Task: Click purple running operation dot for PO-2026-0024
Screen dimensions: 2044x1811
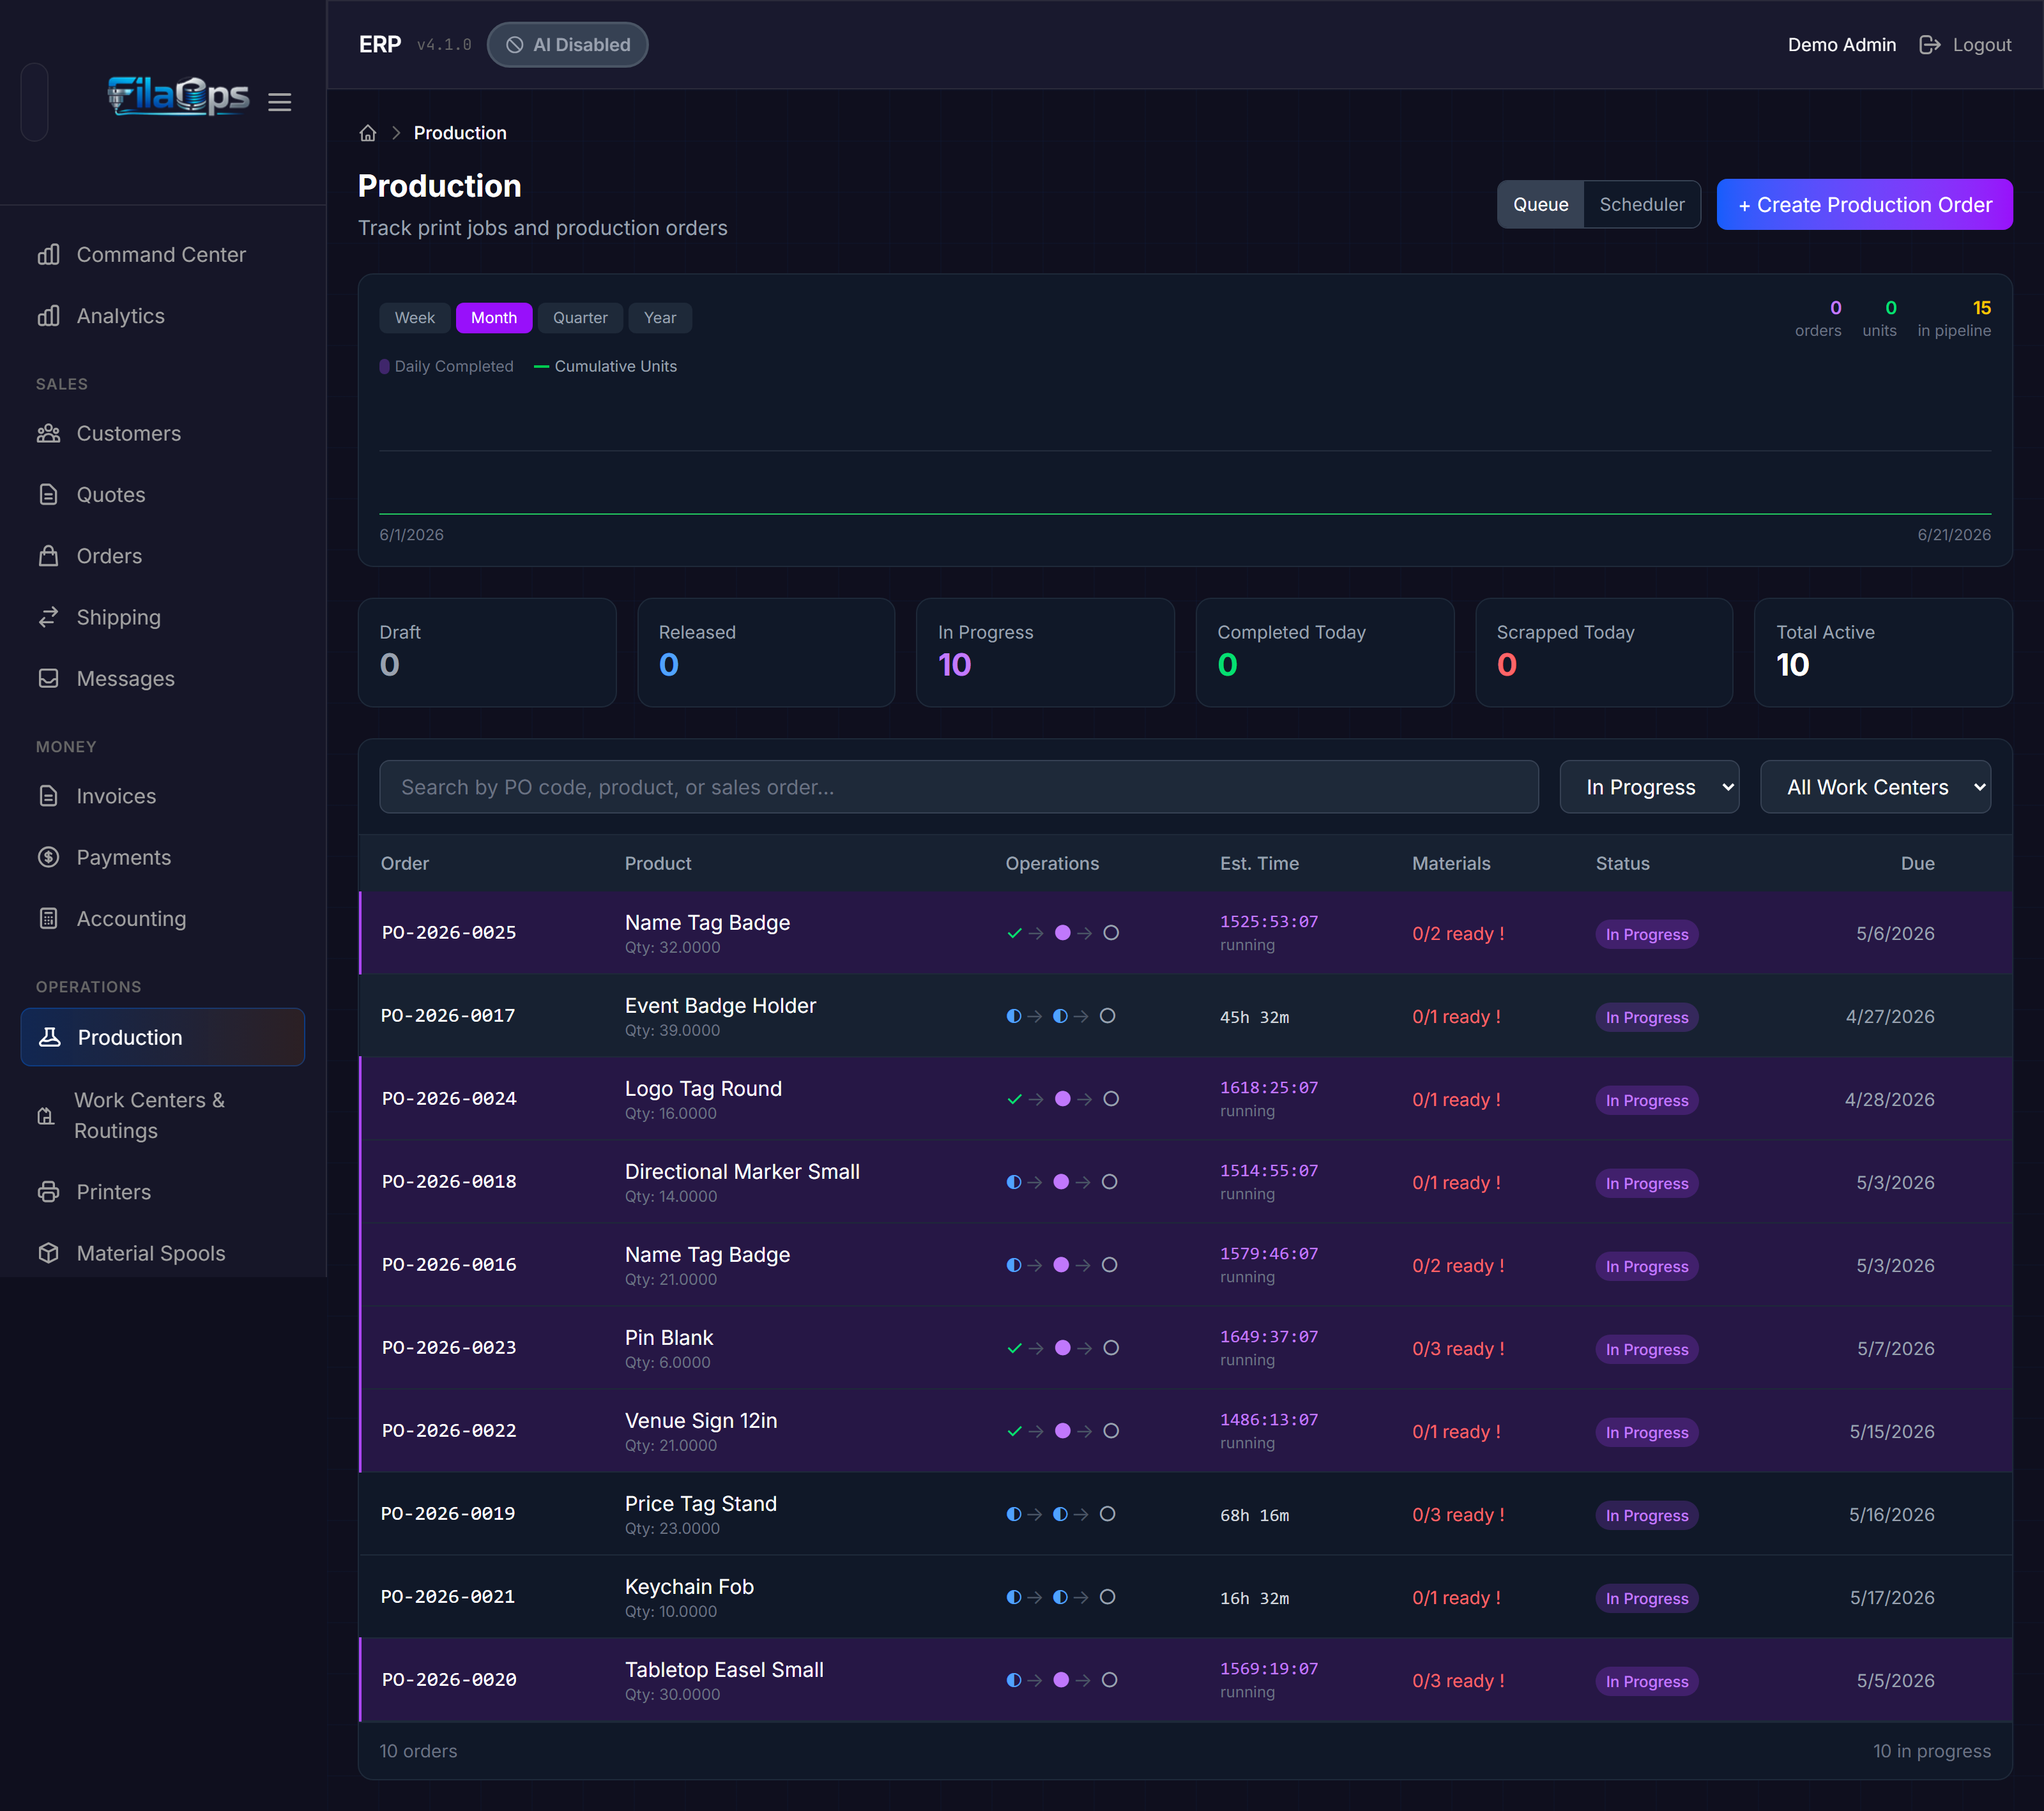Action: tap(1062, 1099)
